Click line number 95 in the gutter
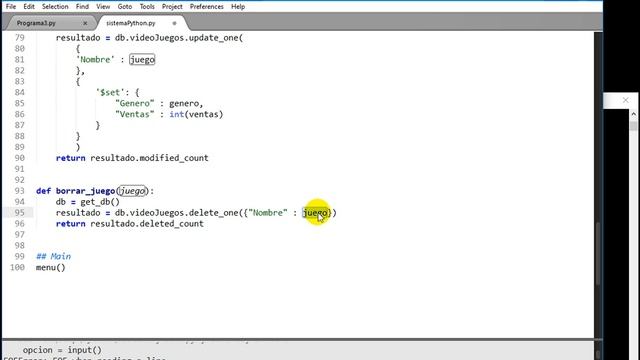640x360 pixels. 20,213
